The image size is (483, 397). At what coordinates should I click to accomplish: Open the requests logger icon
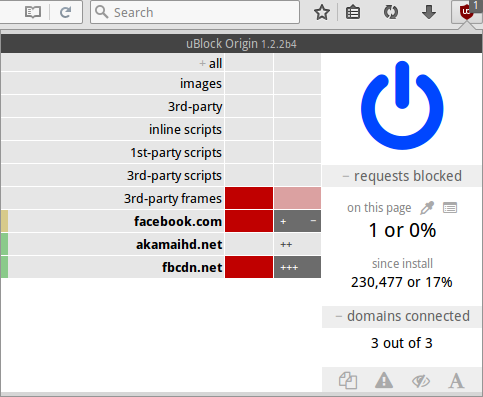450,208
